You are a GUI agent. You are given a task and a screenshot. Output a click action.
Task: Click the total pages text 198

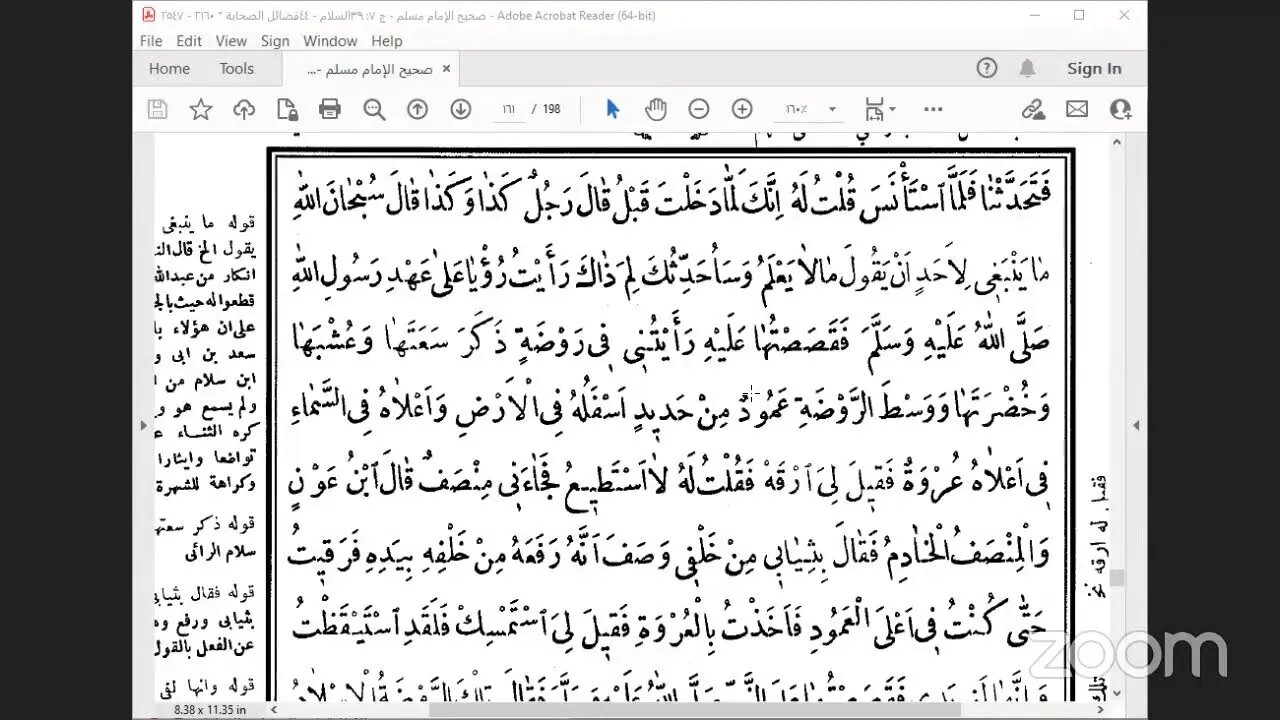[x=551, y=109]
